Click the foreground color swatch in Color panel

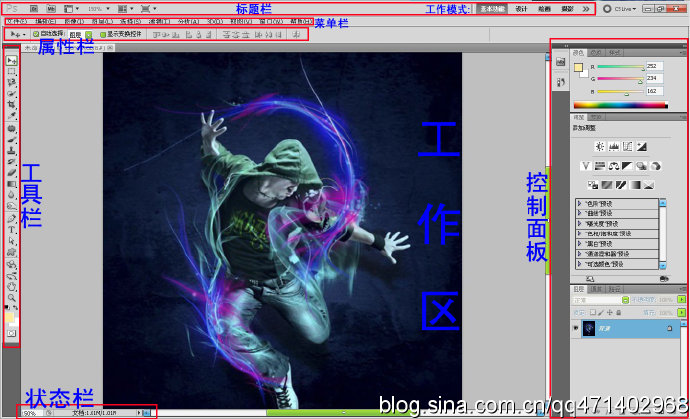(578, 68)
